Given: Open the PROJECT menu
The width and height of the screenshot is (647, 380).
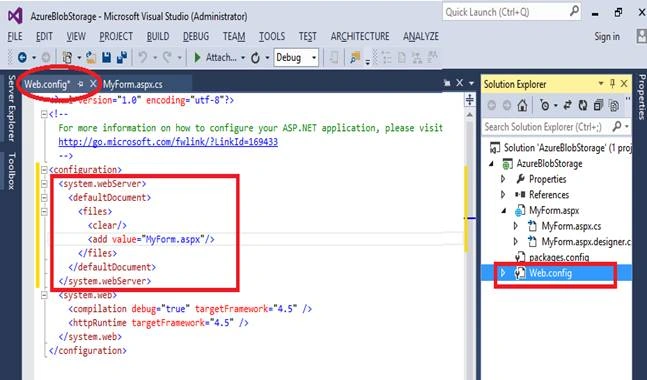Looking at the screenshot, I should [x=116, y=36].
